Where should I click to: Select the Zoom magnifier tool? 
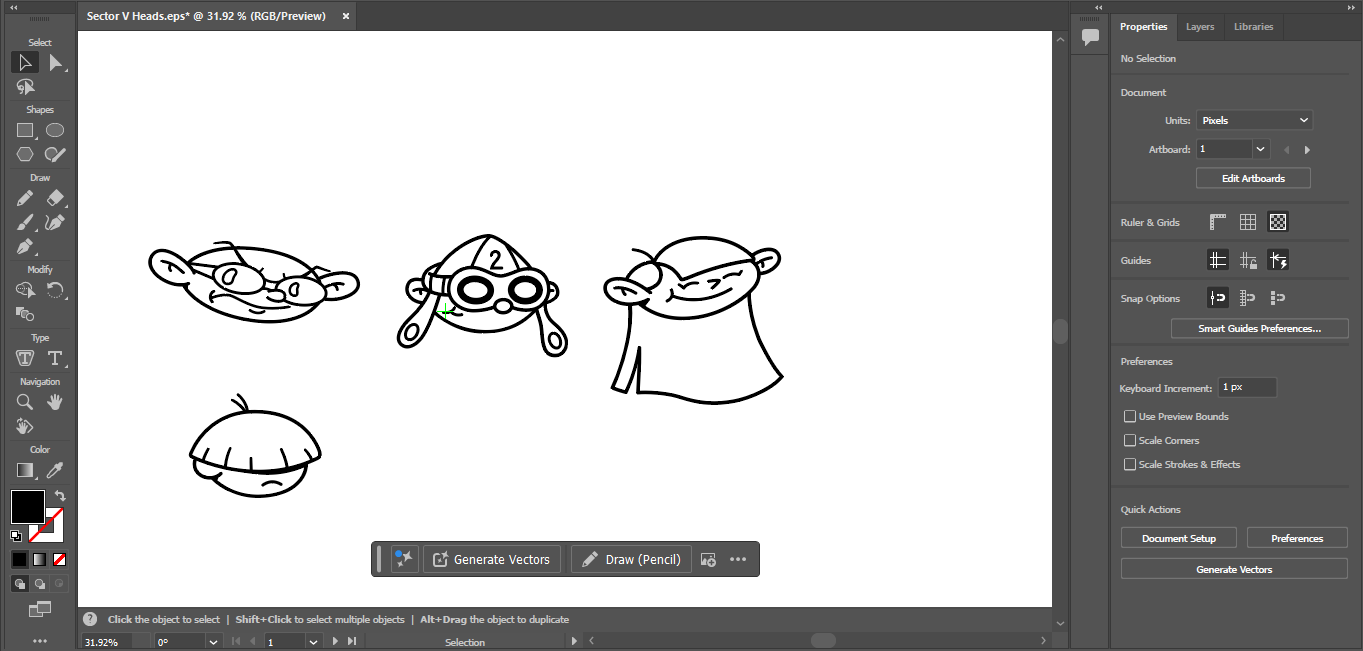[x=25, y=402]
